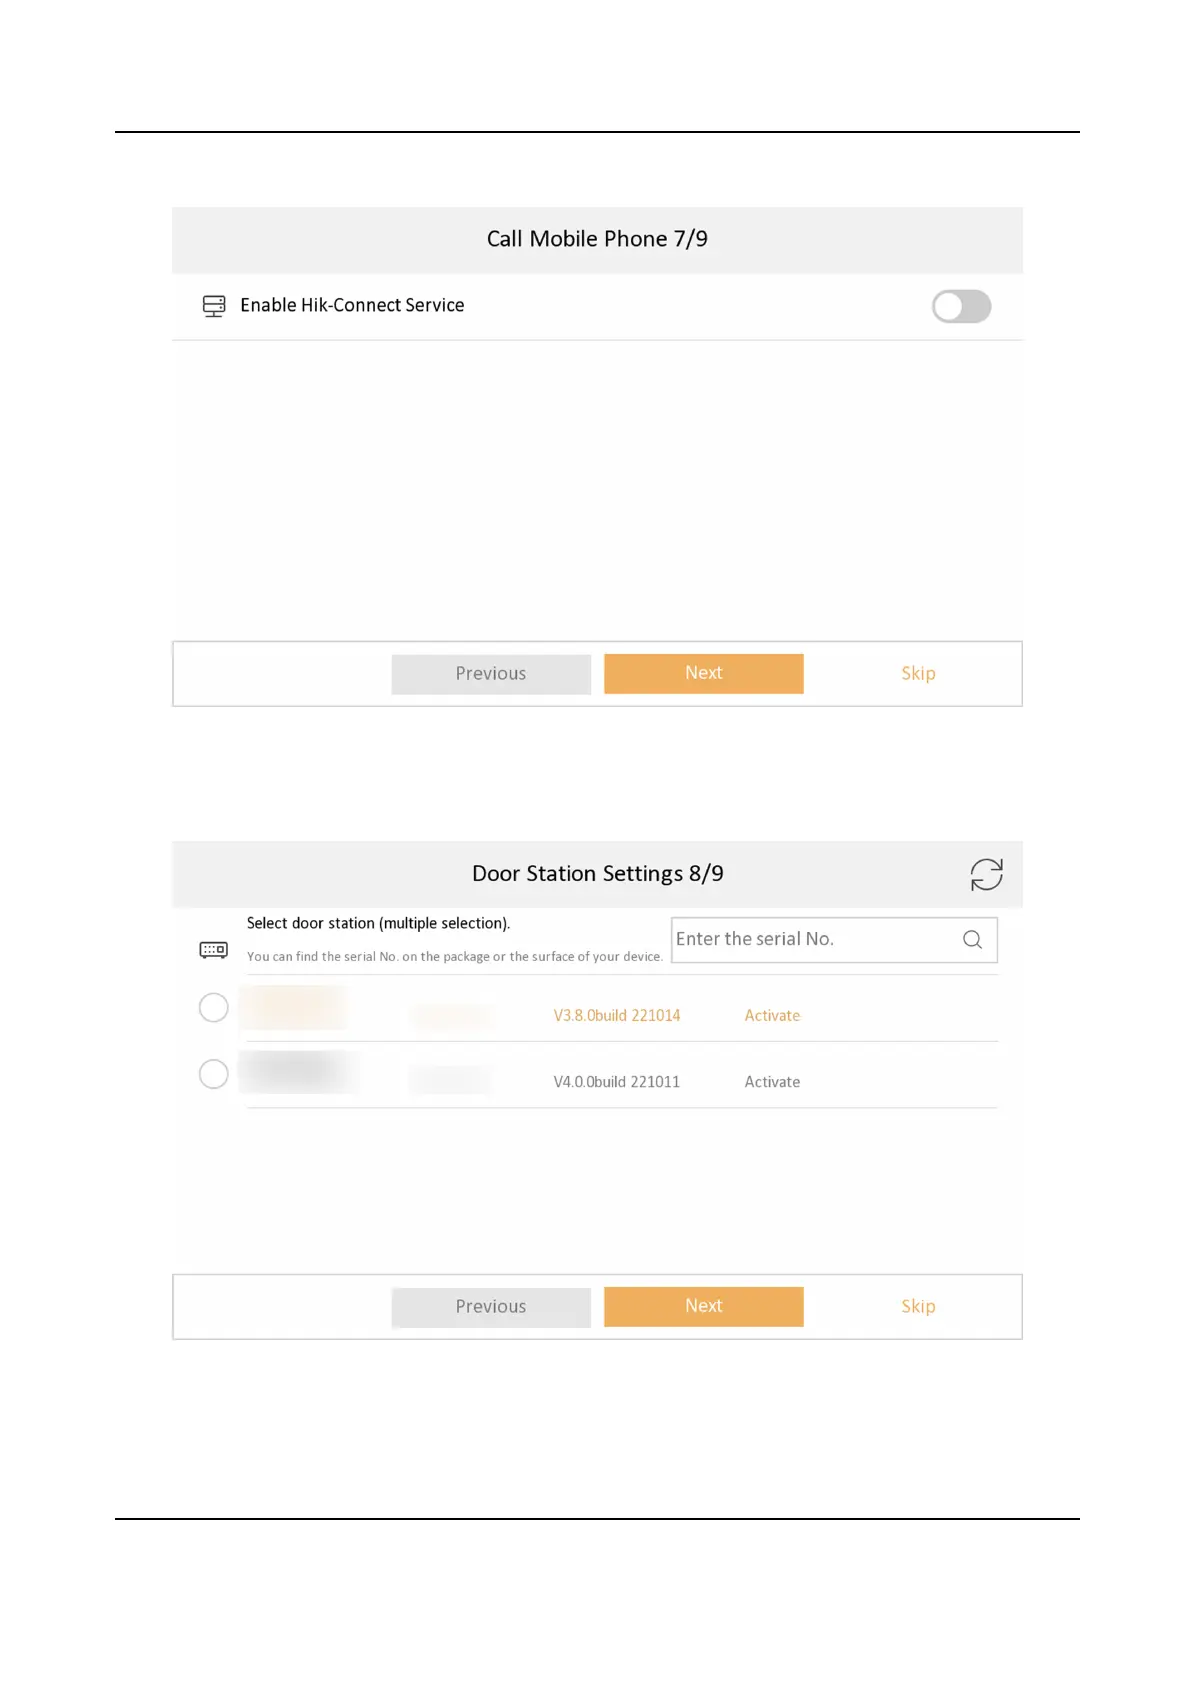
Task: Click the Door Station Settings 8/9 title
Action: [597, 874]
